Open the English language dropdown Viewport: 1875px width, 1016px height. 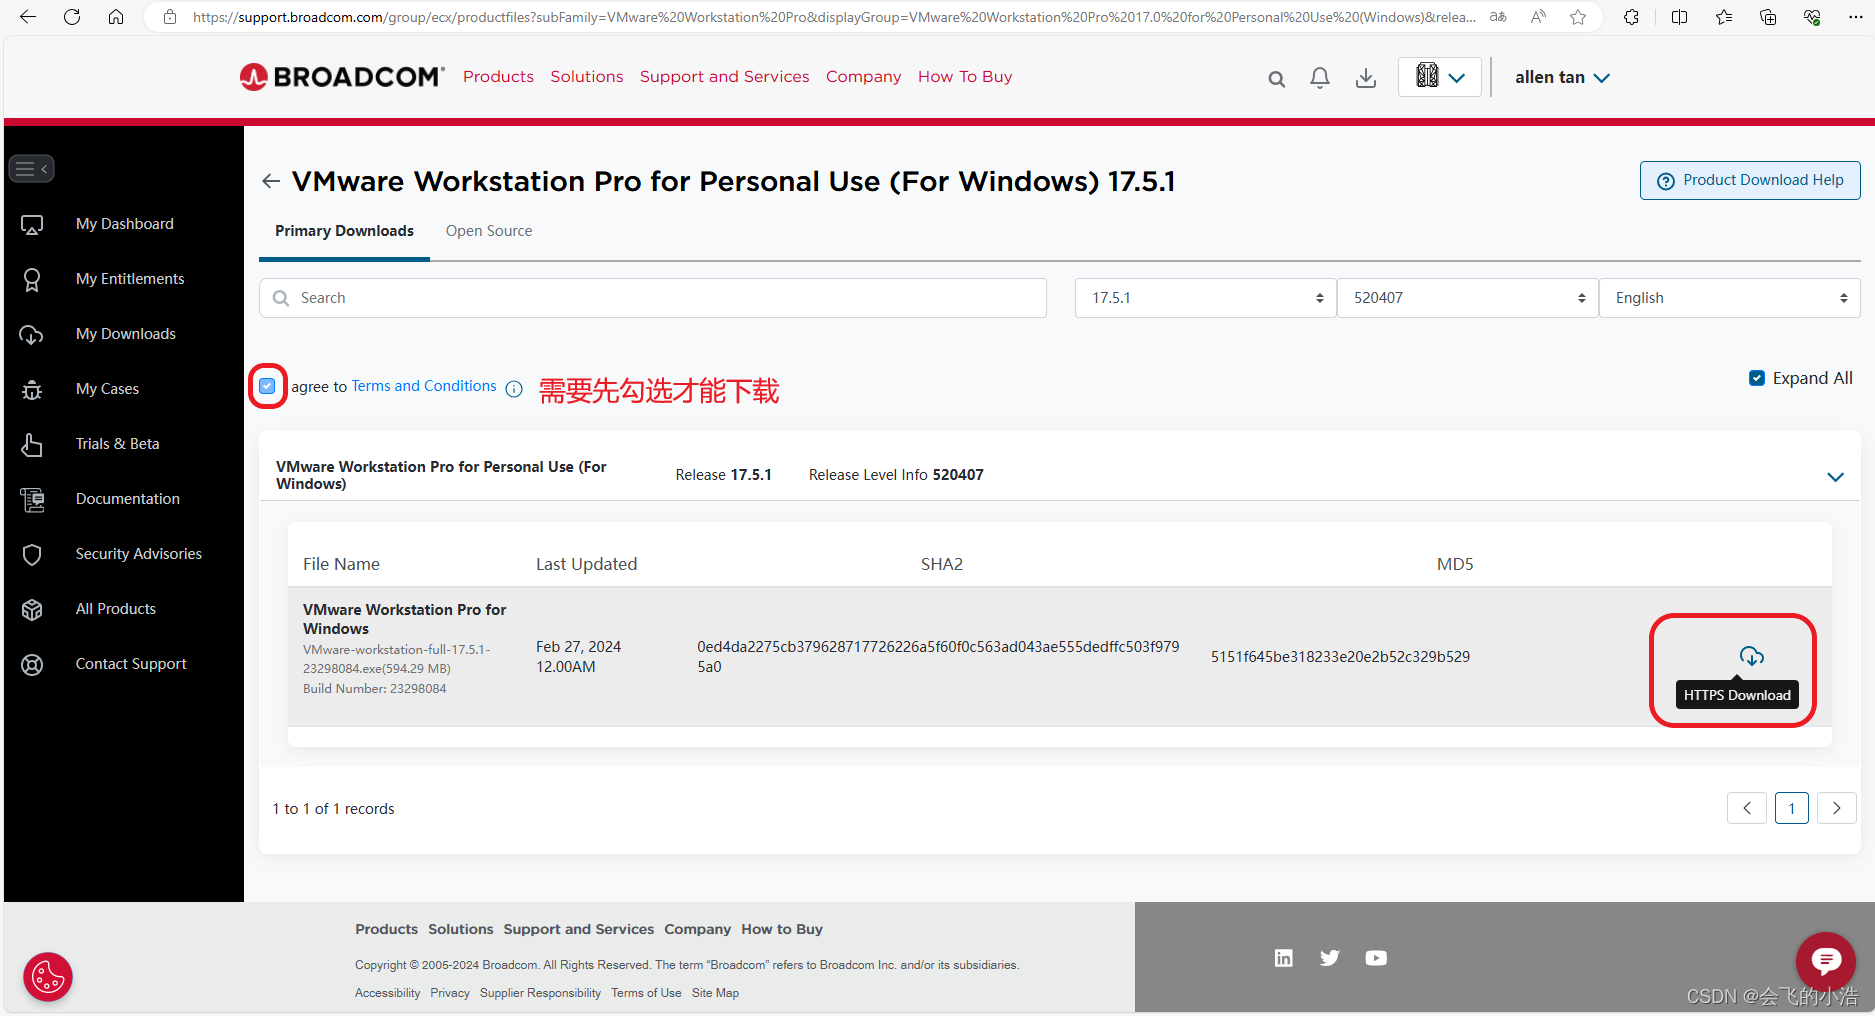(1729, 298)
